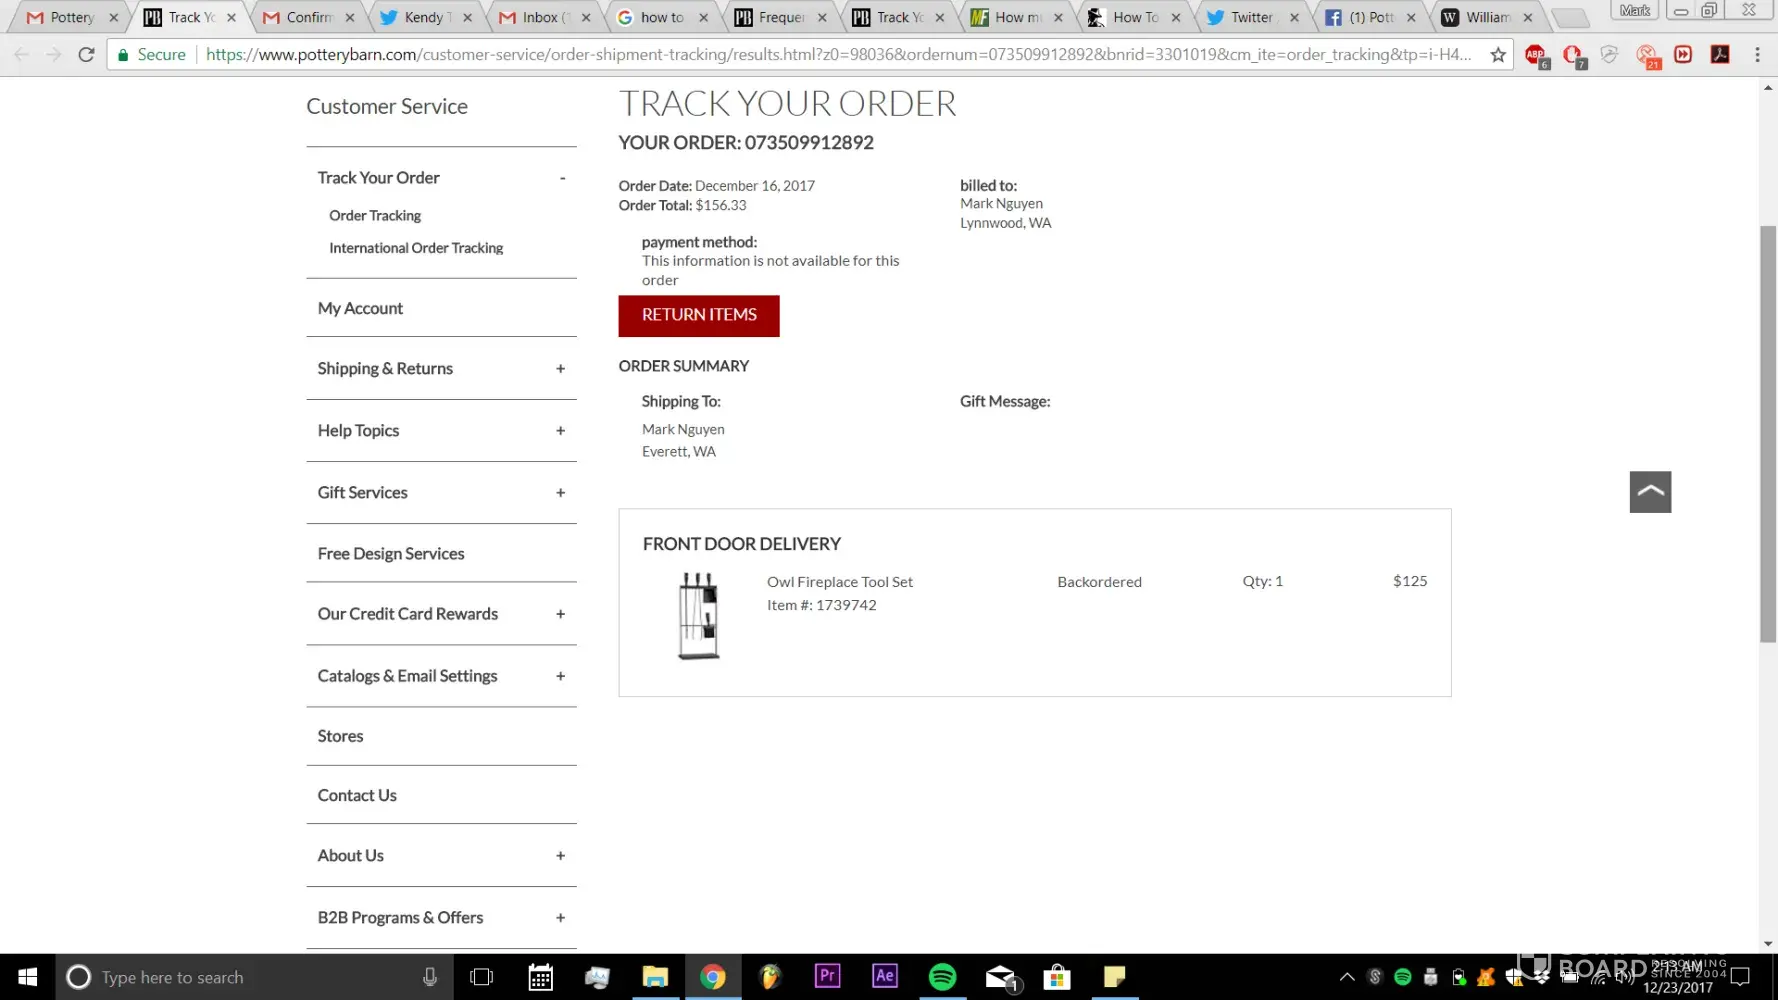
Task: Switch to the Inbox Gmail tab
Action: tap(543, 17)
